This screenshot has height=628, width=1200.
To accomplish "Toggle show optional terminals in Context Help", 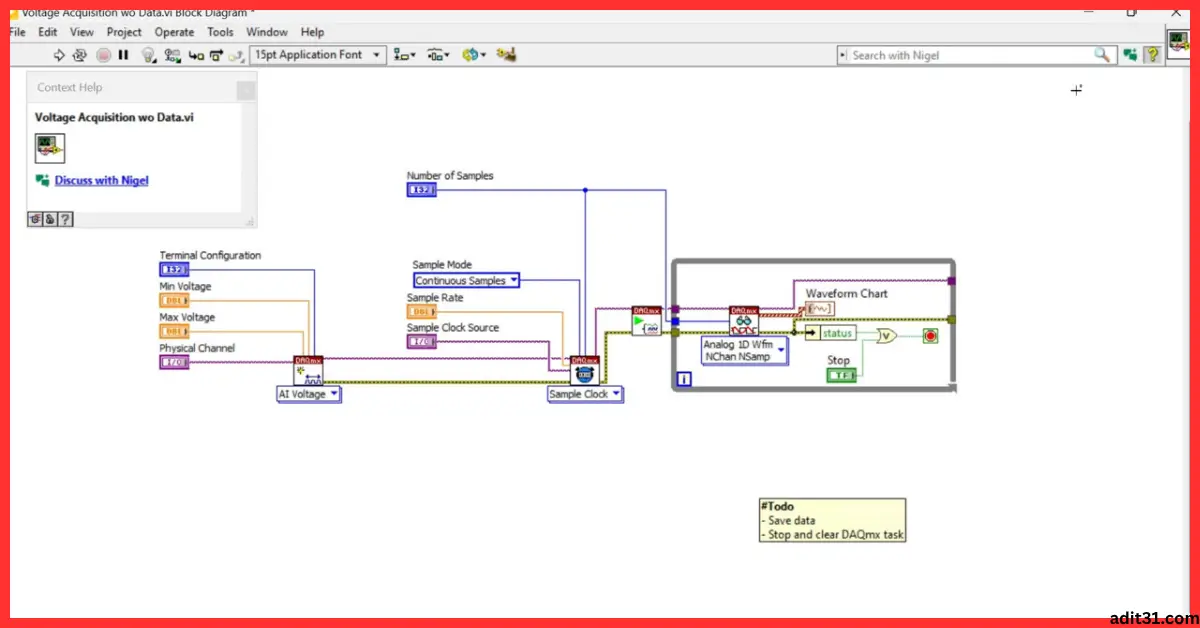I will [x=34, y=219].
